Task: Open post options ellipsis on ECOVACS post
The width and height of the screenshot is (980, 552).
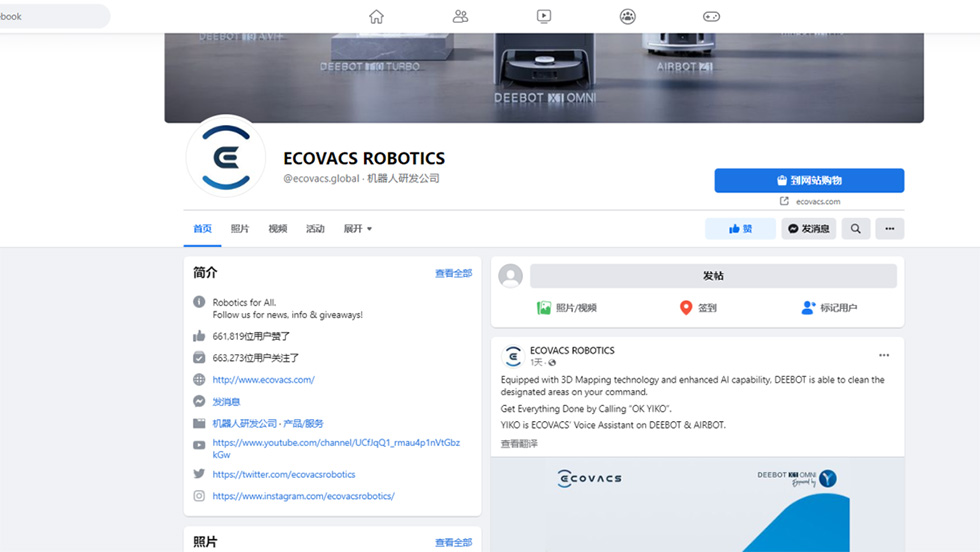Action: [883, 355]
